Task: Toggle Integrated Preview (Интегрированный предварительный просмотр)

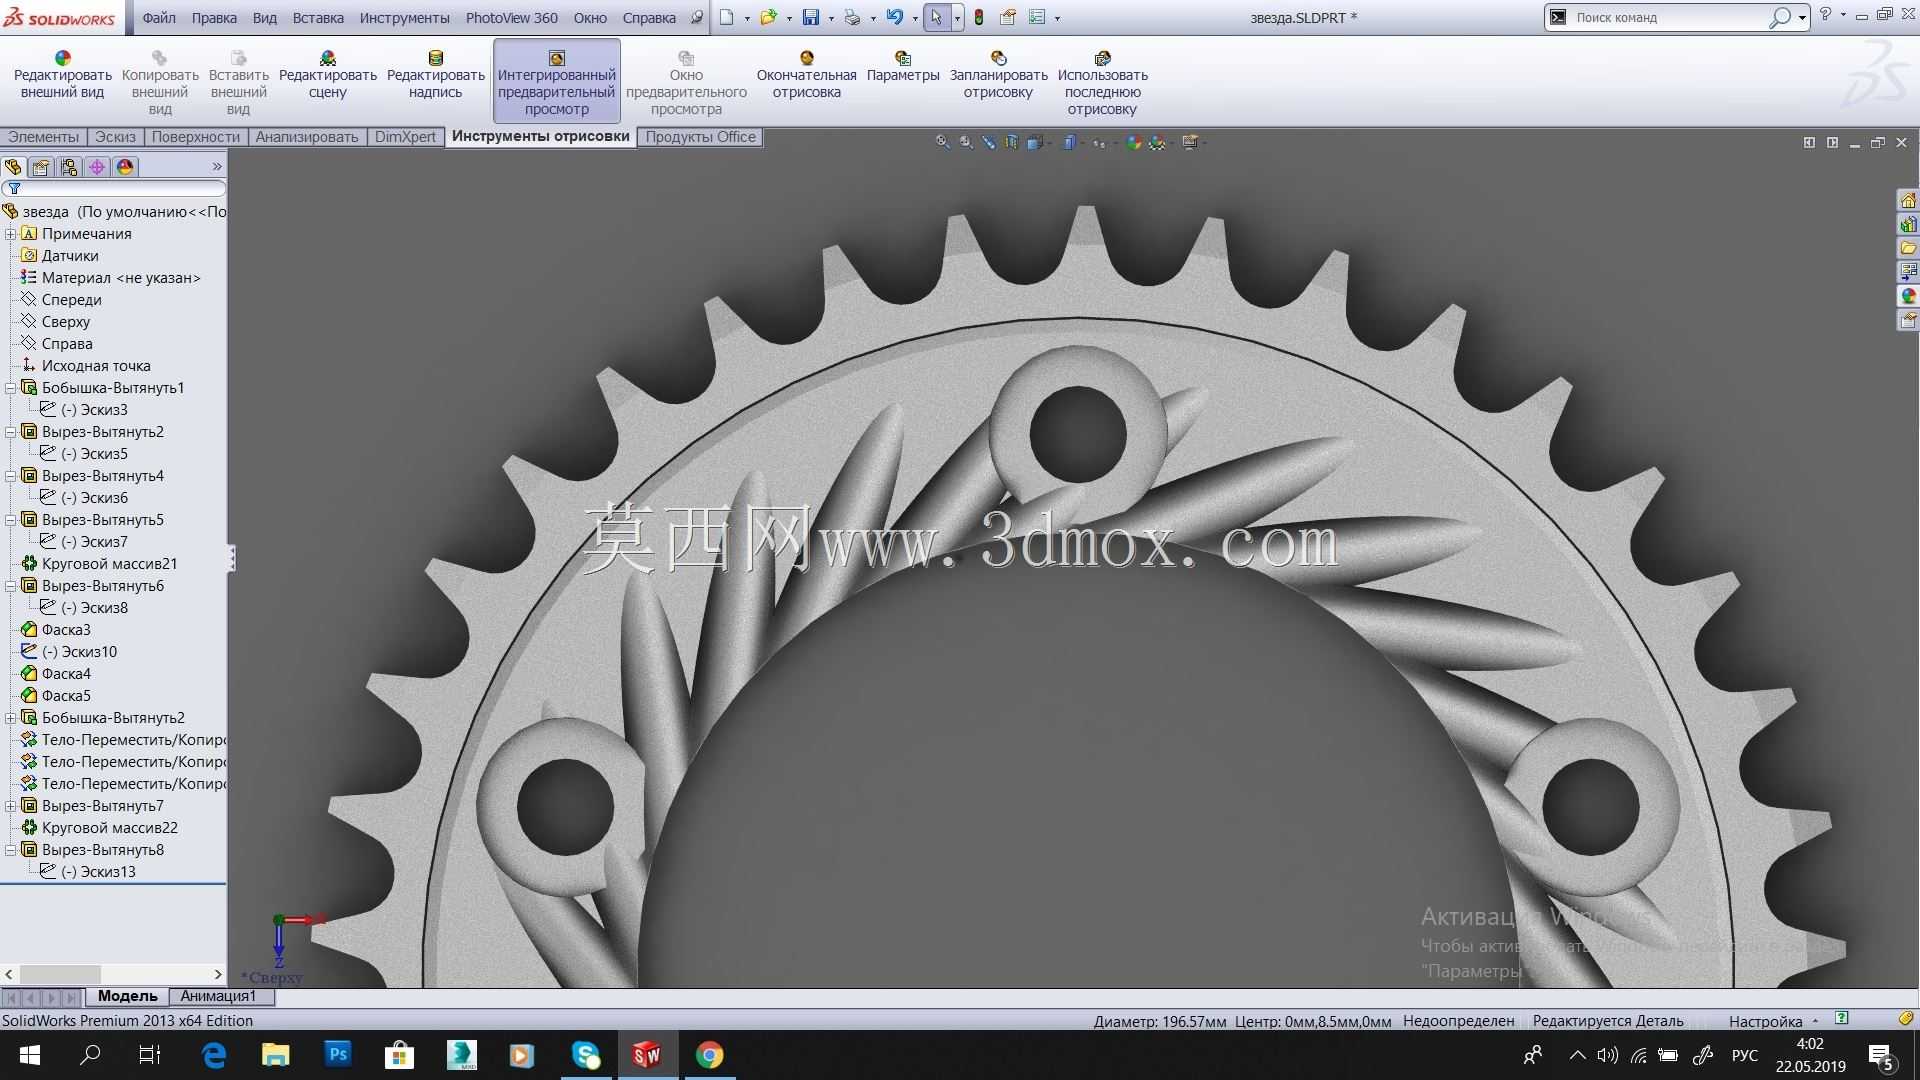Action: [556, 83]
